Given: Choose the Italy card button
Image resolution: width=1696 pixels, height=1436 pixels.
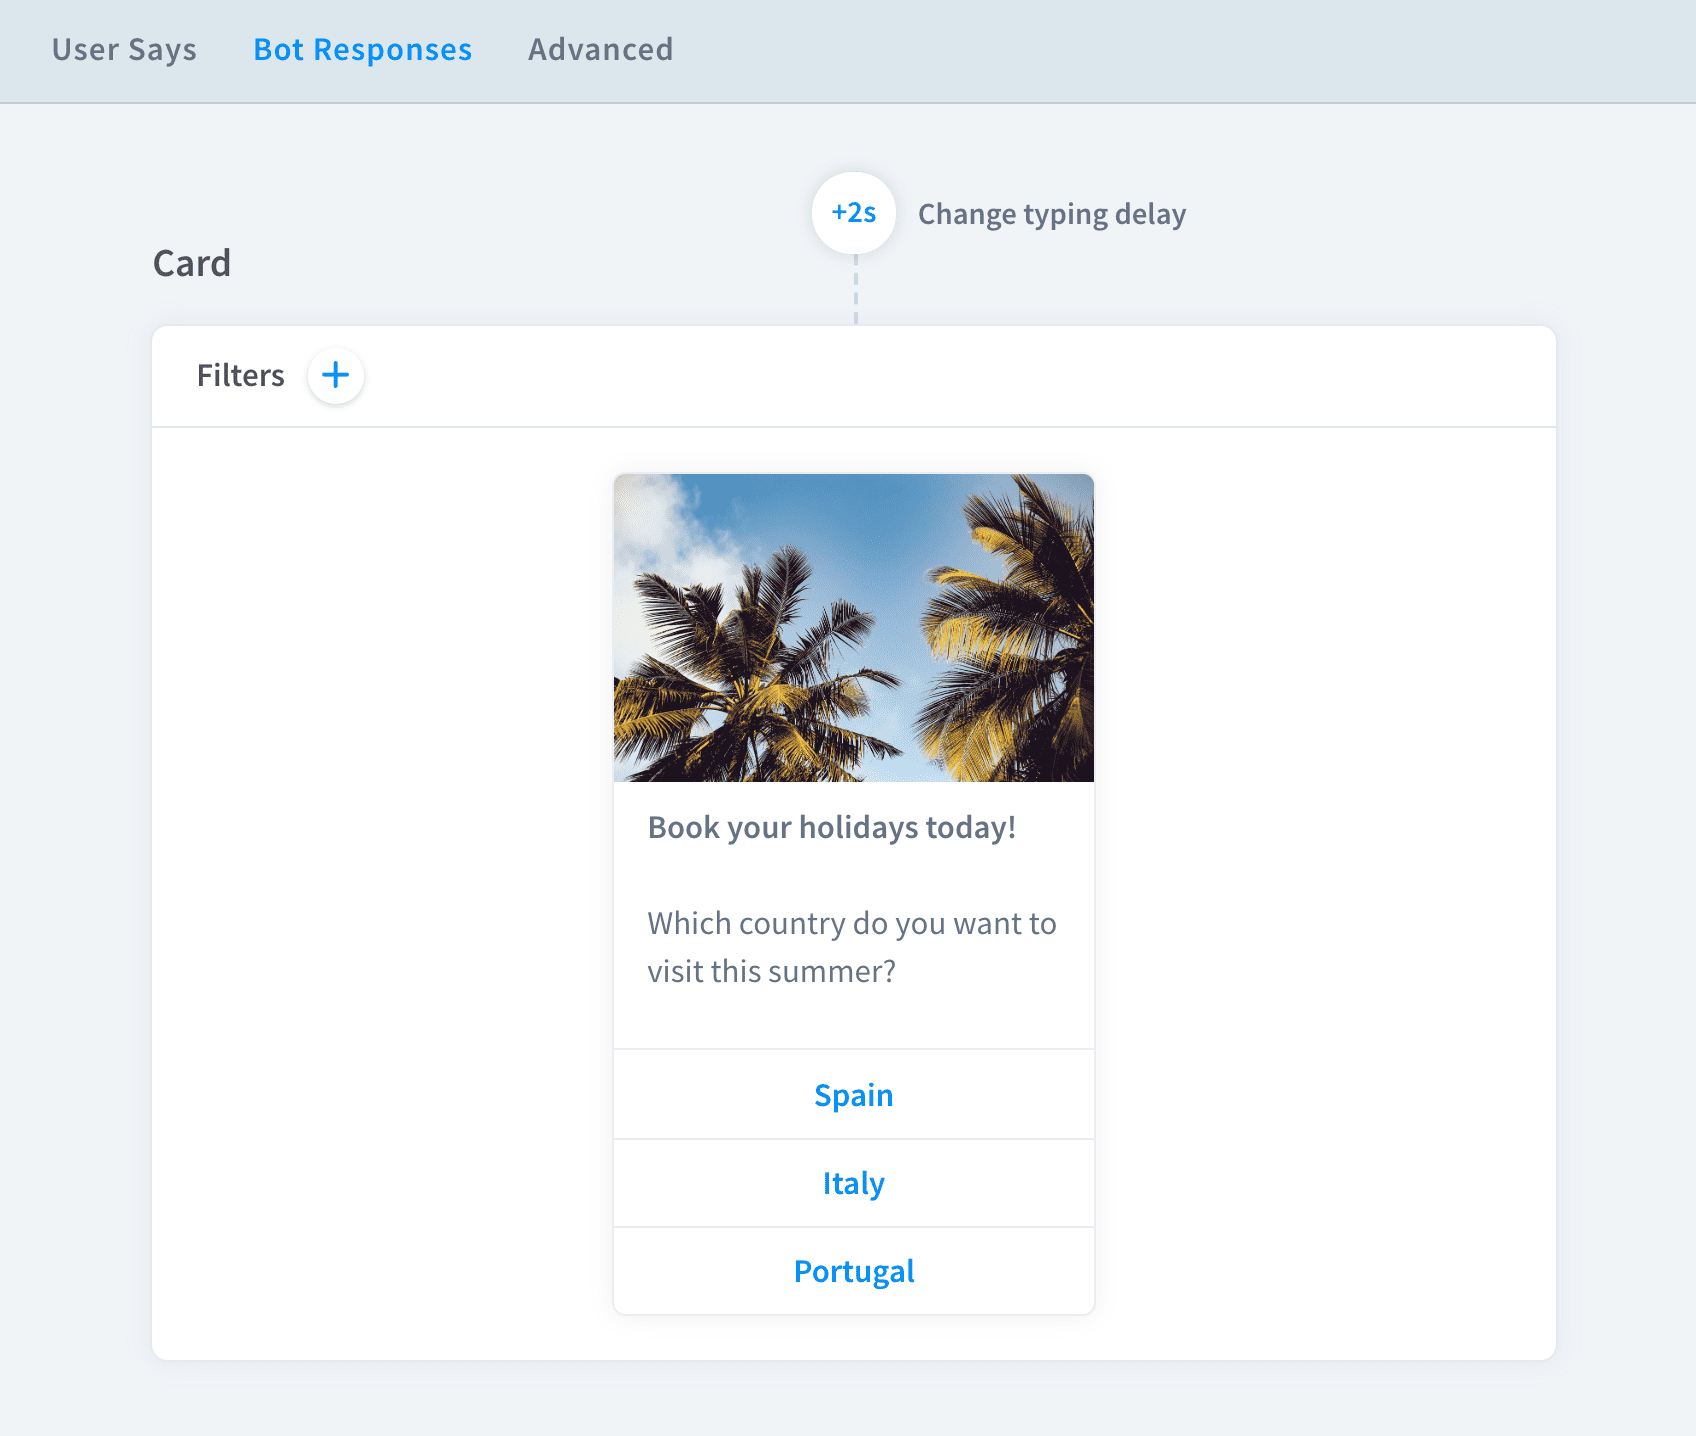Looking at the screenshot, I should point(854,1183).
